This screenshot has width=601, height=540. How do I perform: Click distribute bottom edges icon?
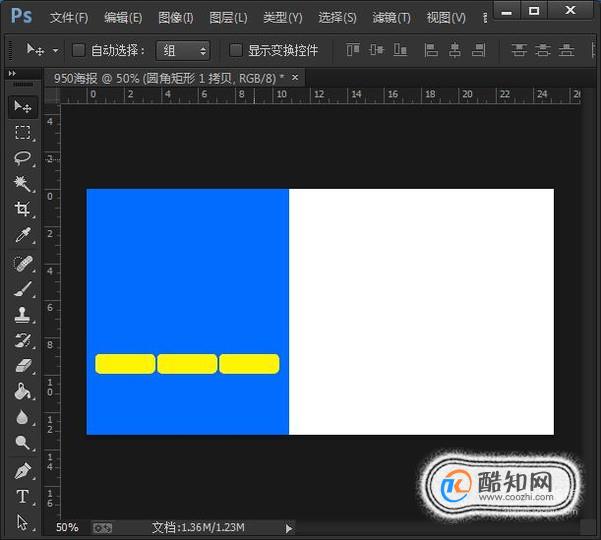coord(567,50)
